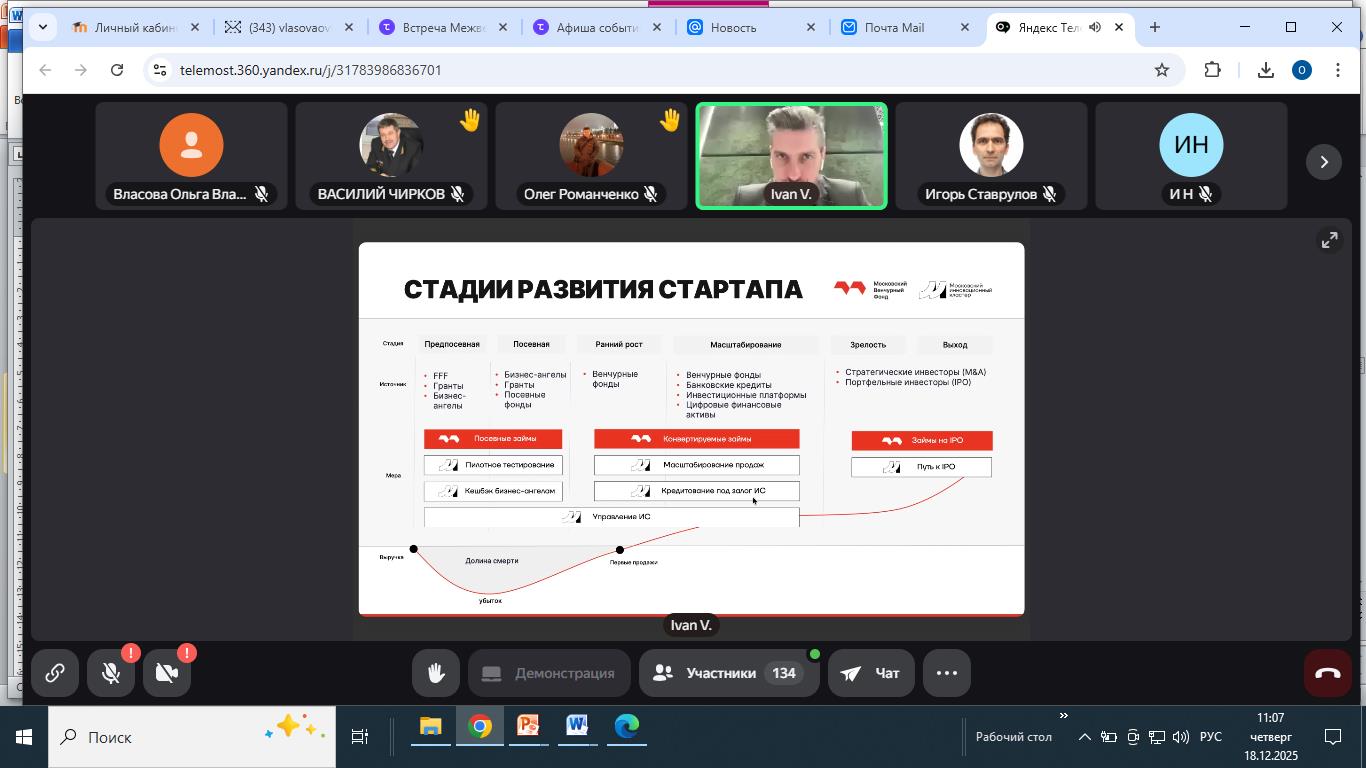Copy the meeting link via link icon
This screenshot has height=768, width=1366.
(55, 673)
